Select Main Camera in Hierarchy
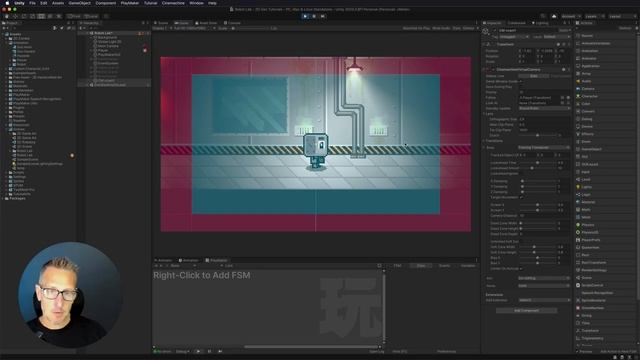Image resolution: width=640 pixels, height=360 pixels. (x=108, y=46)
